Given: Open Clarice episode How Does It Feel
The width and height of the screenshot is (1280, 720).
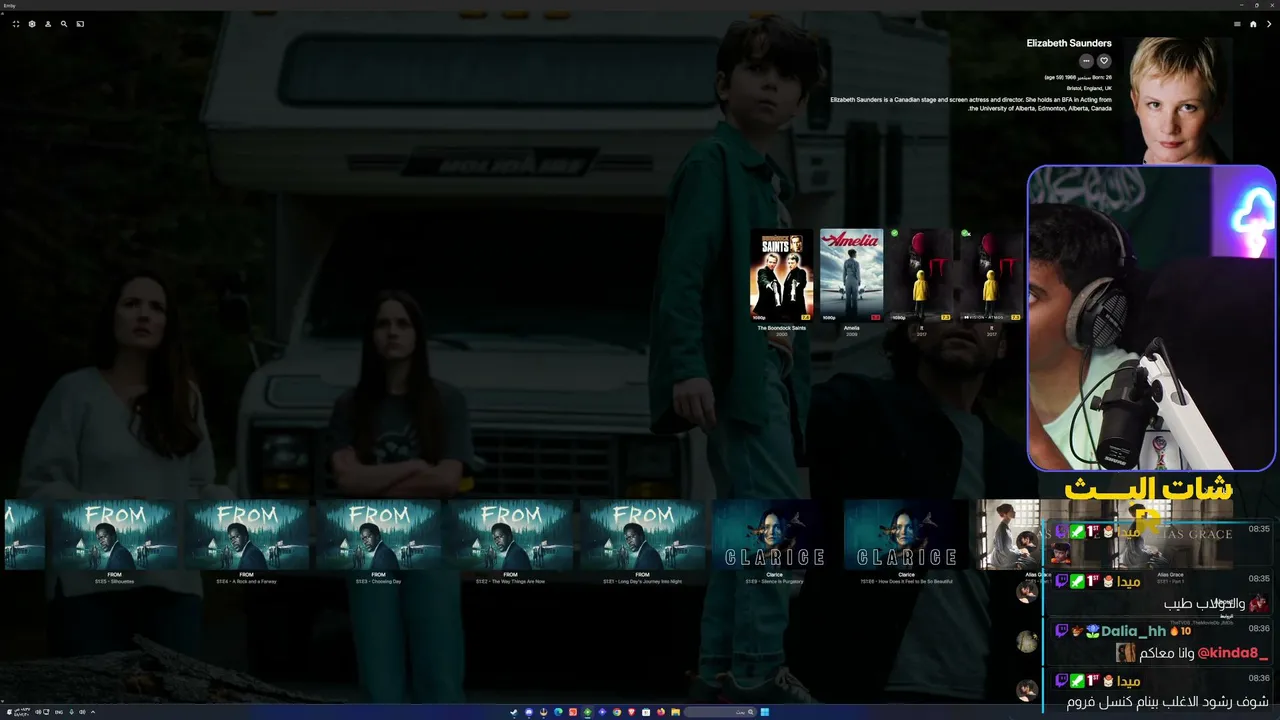Looking at the screenshot, I should [x=906, y=535].
